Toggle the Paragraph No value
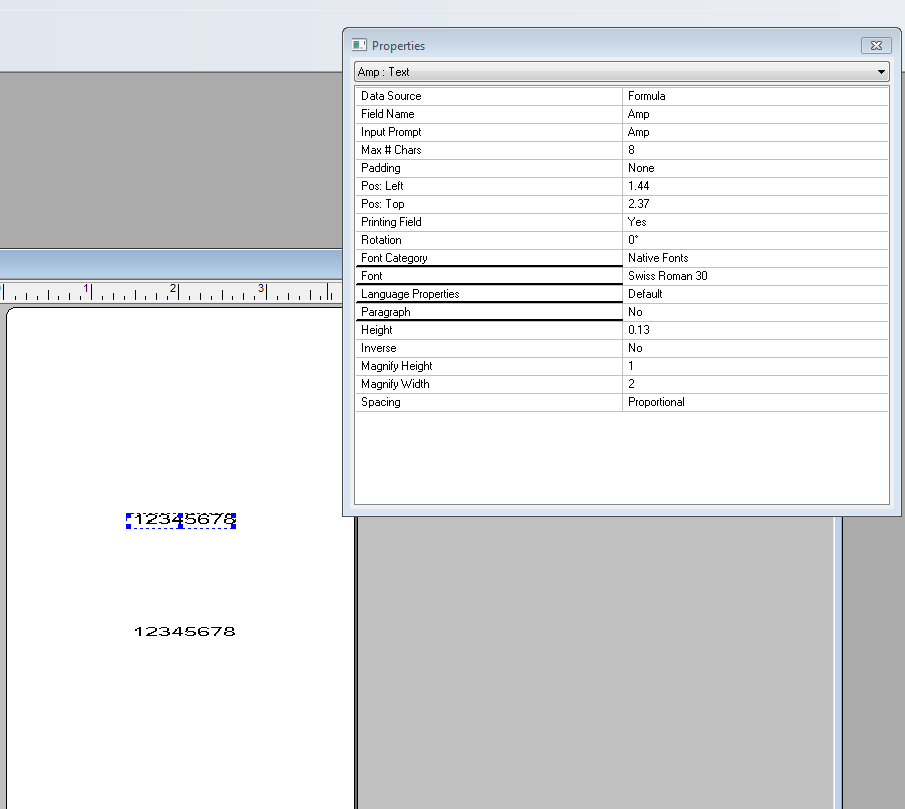The height and width of the screenshot is (809, 905). point(755,312)
